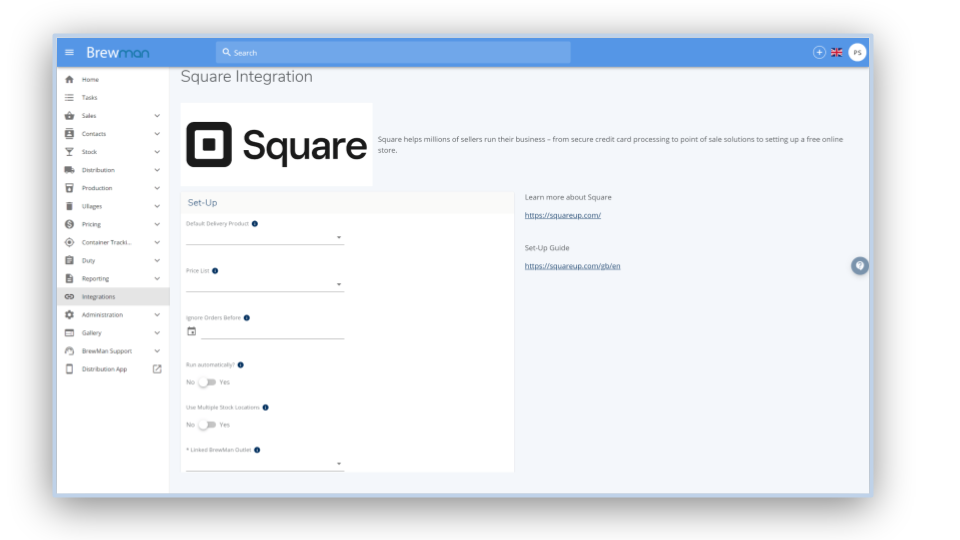
Task: Click the Tasks list icon
Action: point(69,97)
